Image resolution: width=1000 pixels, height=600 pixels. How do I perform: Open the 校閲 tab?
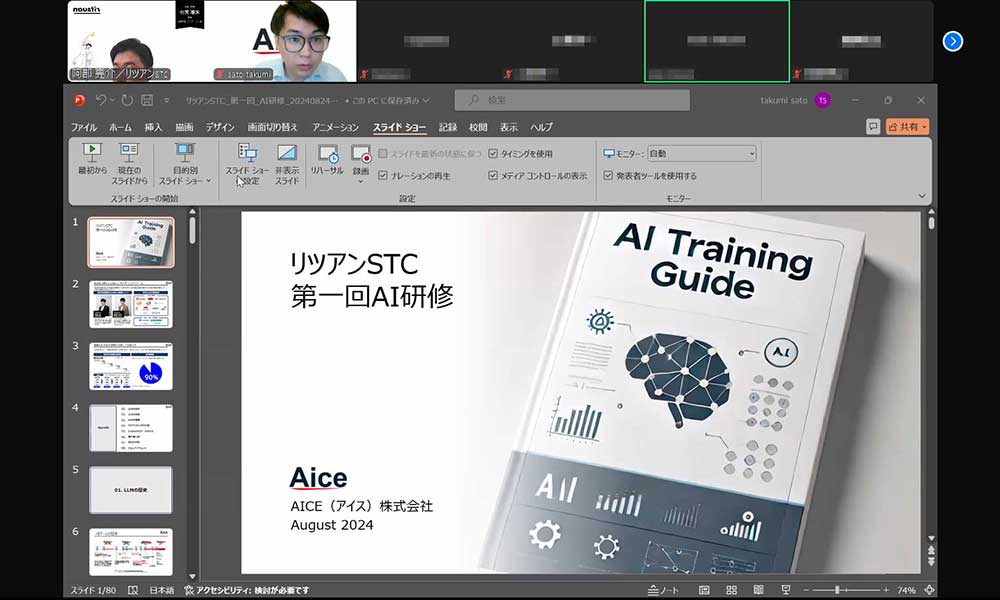pos(478,127)
